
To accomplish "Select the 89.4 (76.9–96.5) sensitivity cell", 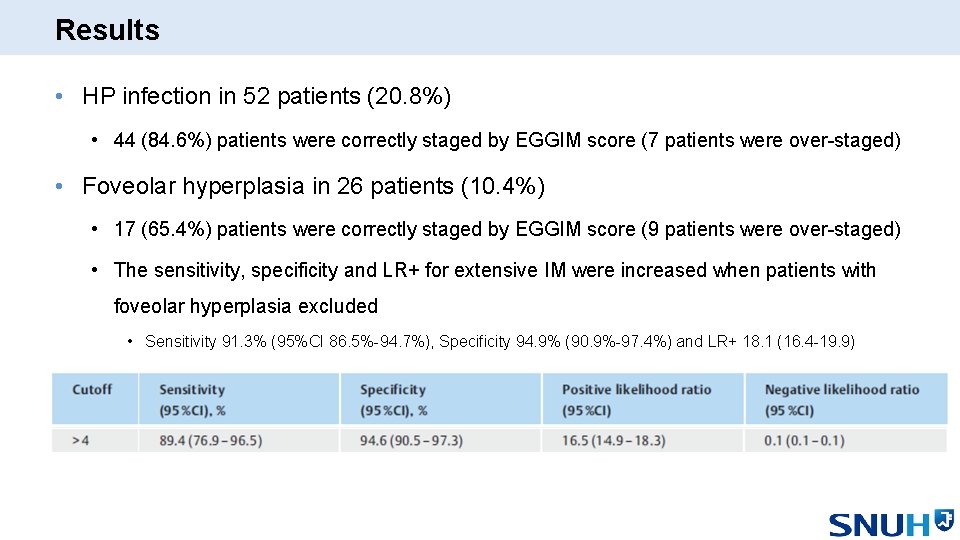I will (x=210, y=440).
